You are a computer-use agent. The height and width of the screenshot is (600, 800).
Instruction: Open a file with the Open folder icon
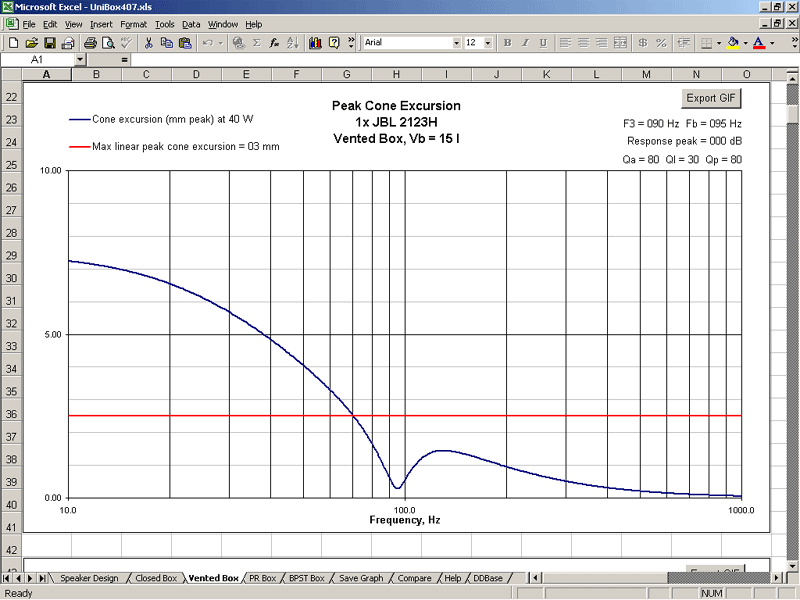click(x=31, y=43)
